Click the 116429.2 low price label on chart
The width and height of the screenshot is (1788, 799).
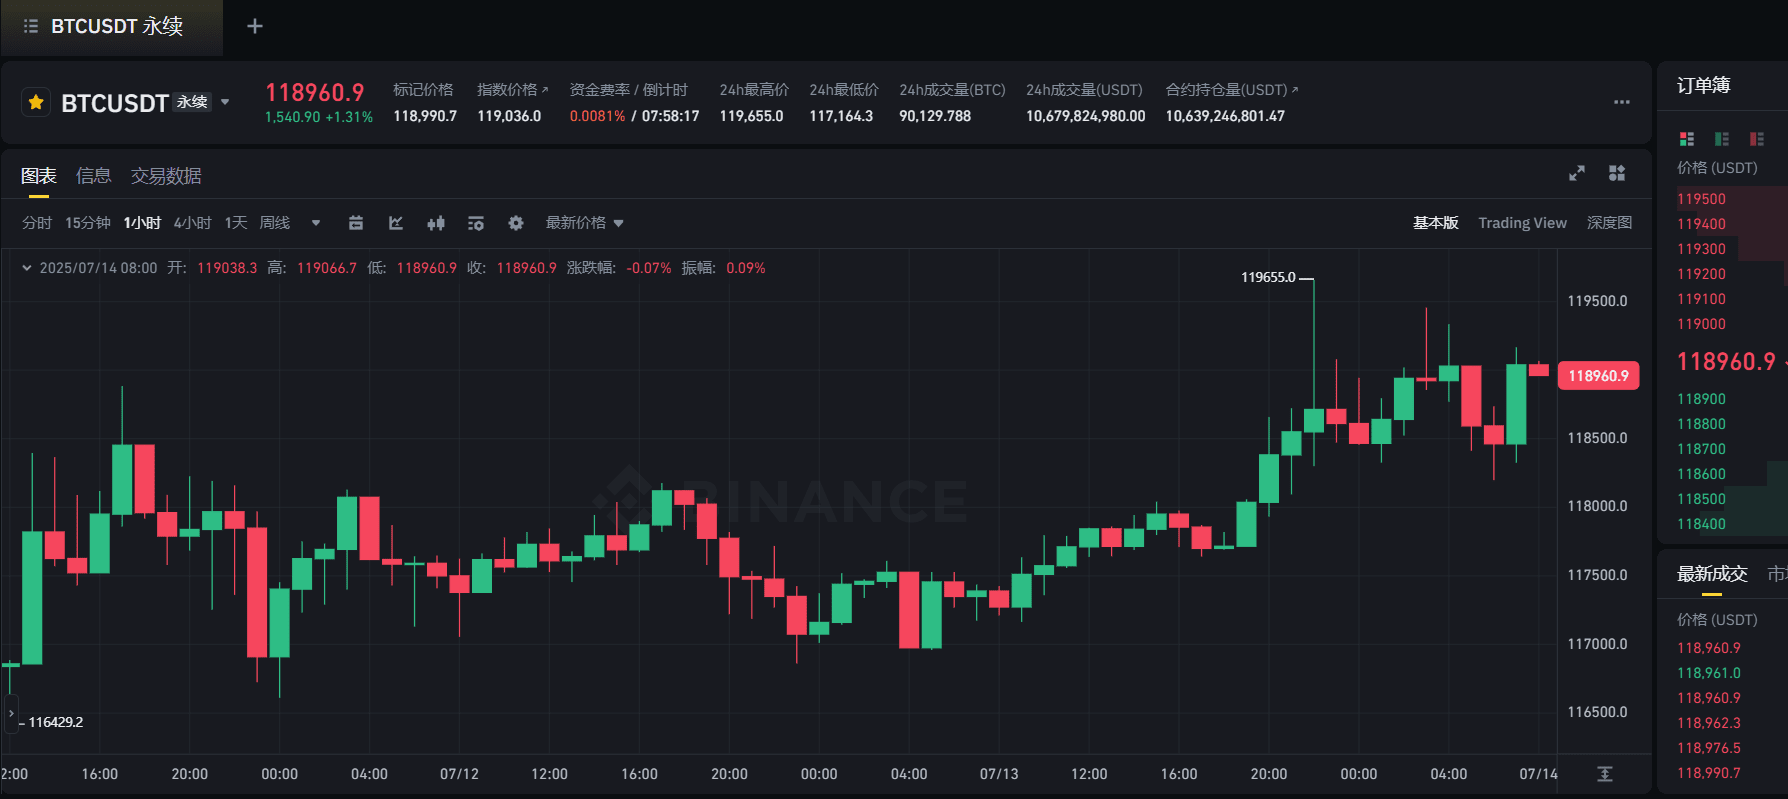(x=55, y=722)
